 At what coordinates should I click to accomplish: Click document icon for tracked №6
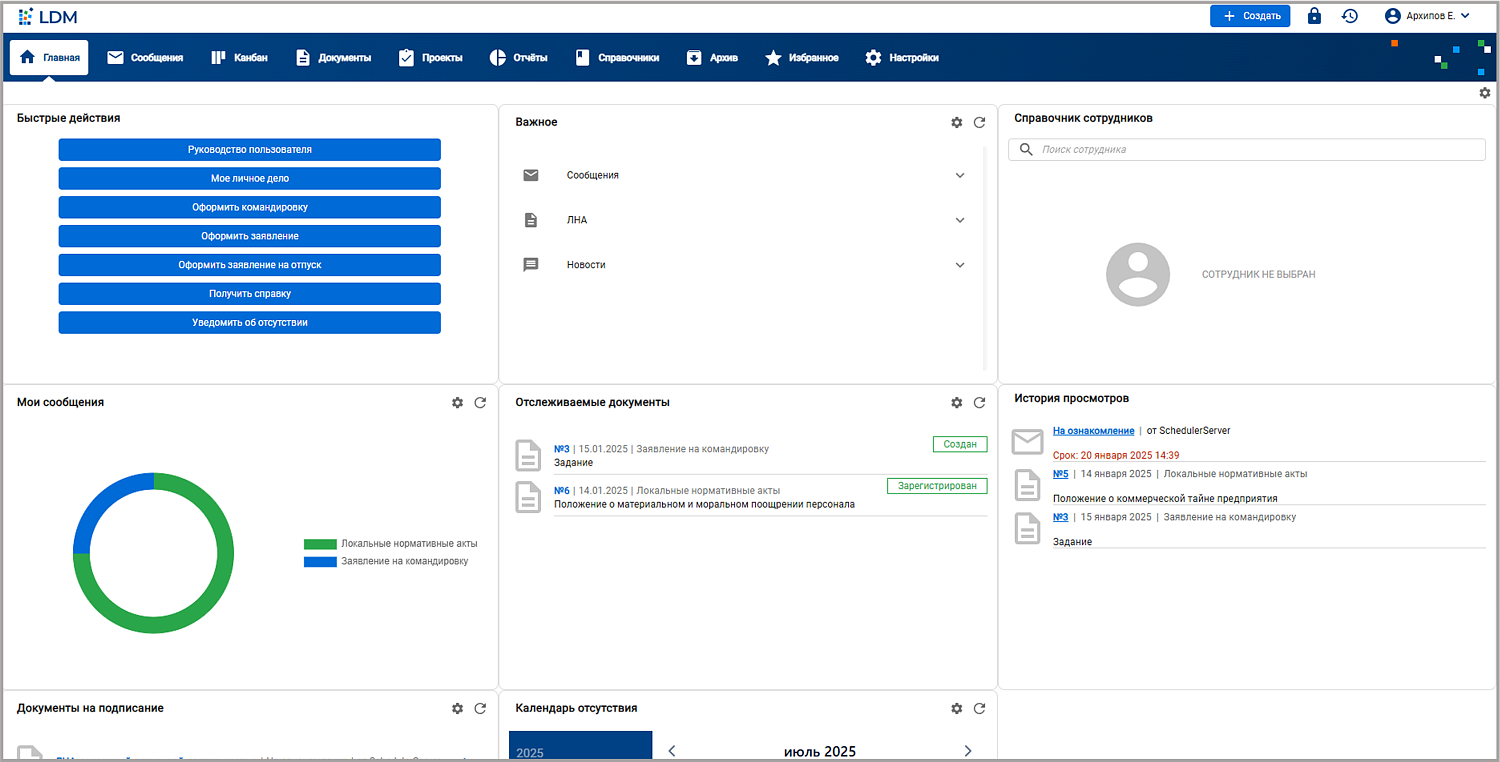(528, 497)
